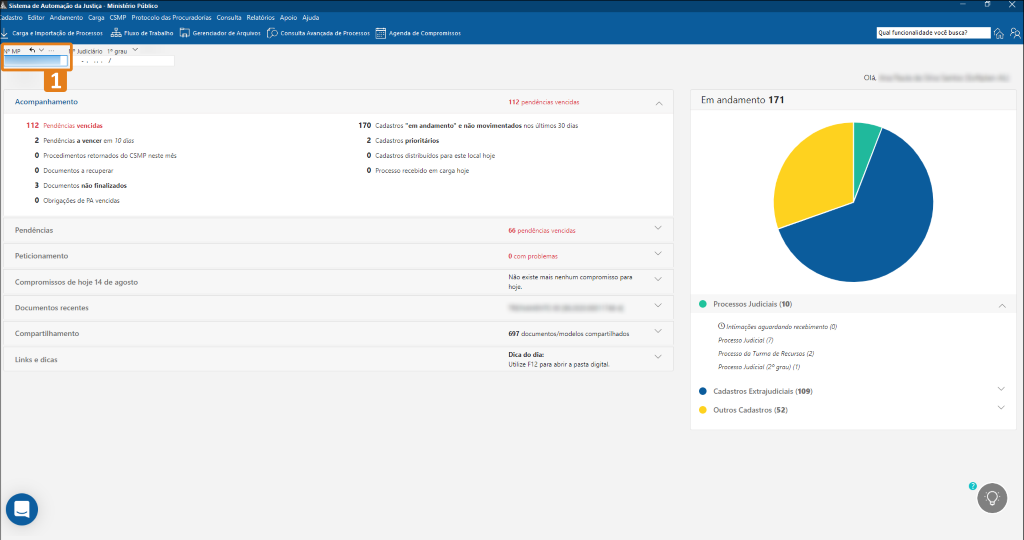Collapse the Acompanhamento section
The height and width of the screenshot is (540, 1024).
point(658,102)
